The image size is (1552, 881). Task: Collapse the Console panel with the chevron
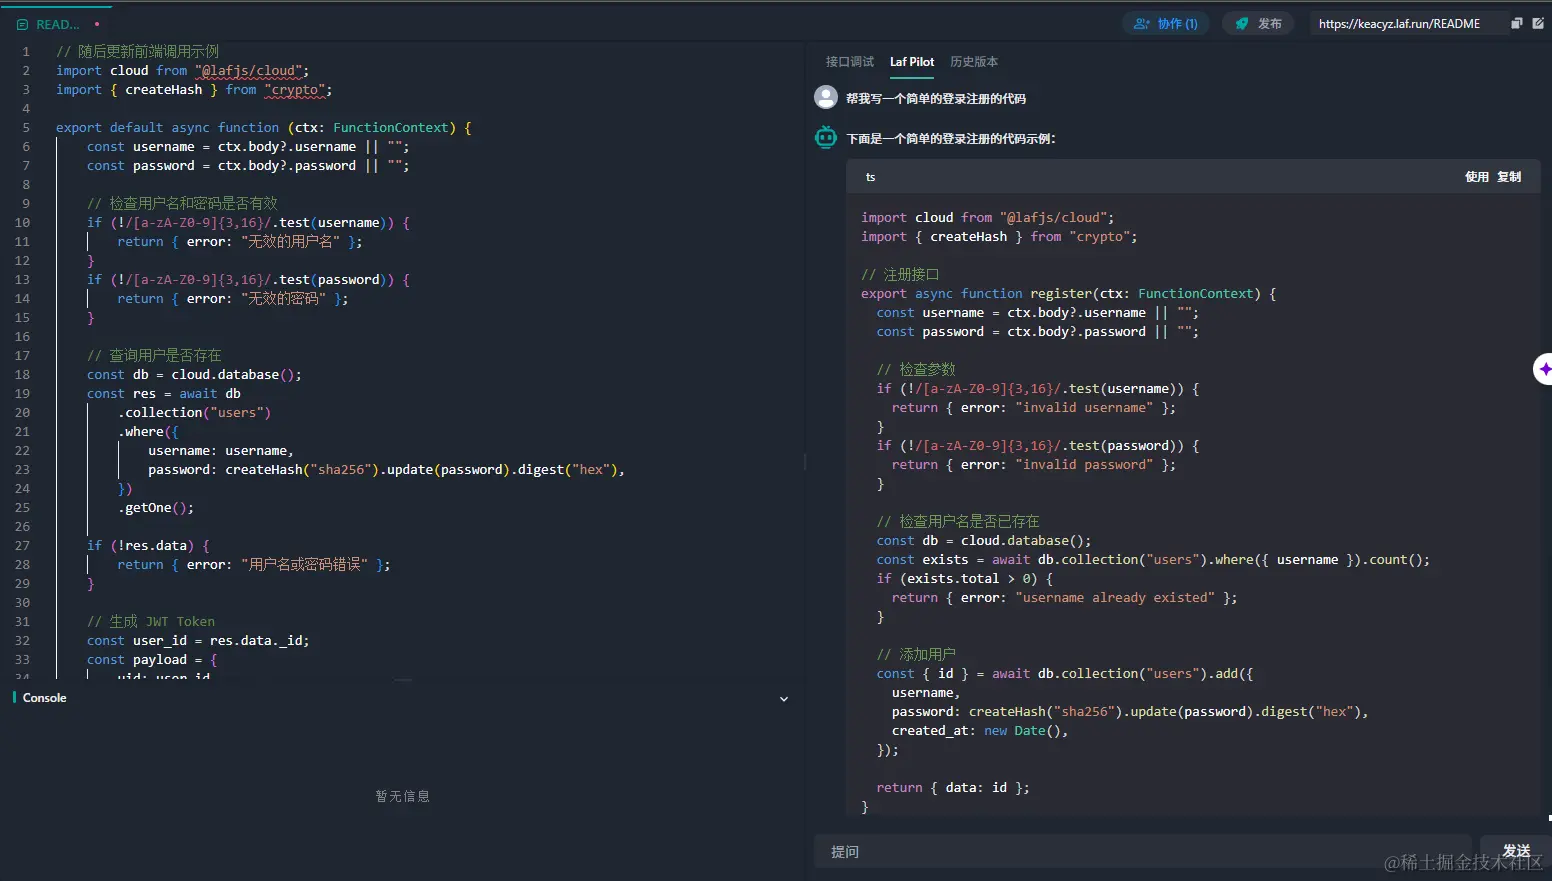(x=784, y=699)
